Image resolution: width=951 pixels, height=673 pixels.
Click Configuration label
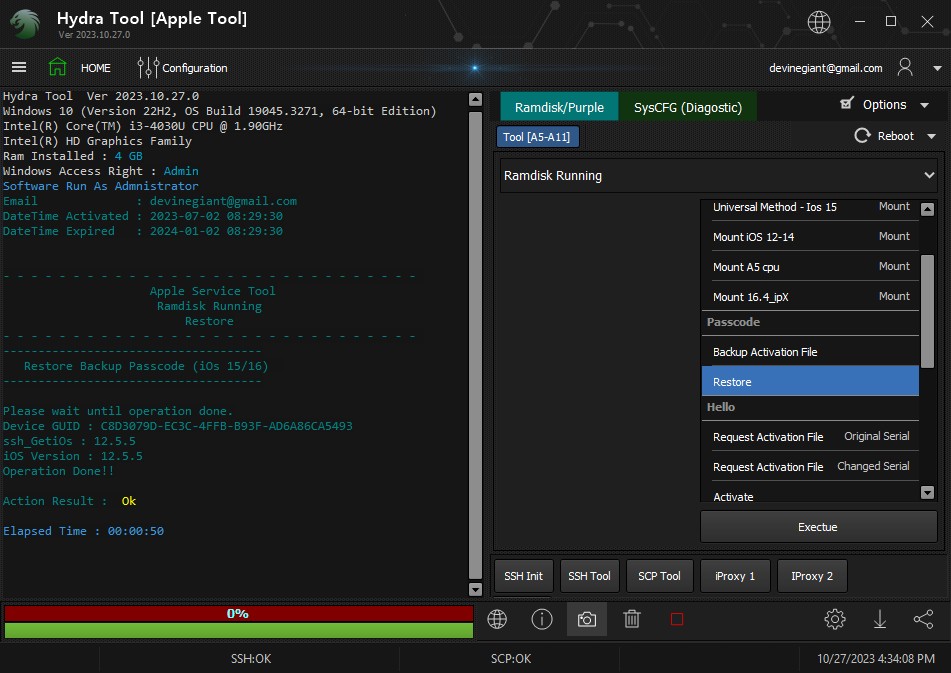click(195, 68)
